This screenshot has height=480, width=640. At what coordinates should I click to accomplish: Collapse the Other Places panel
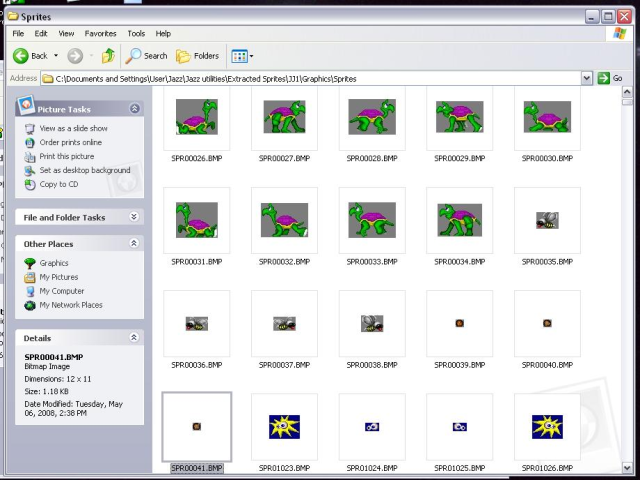click(134, 243)
